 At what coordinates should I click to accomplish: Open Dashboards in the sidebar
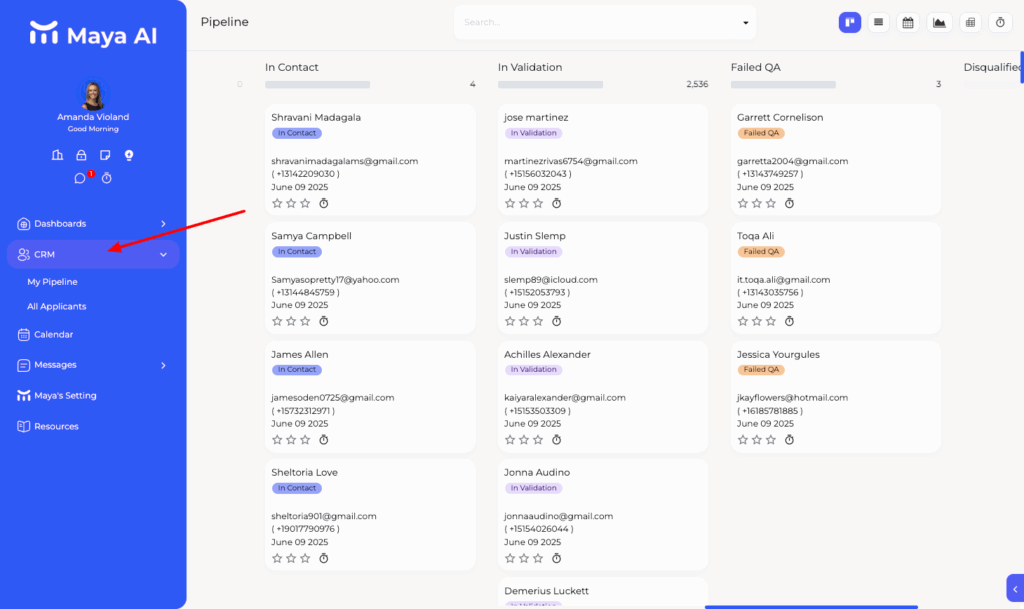[93, 224]
